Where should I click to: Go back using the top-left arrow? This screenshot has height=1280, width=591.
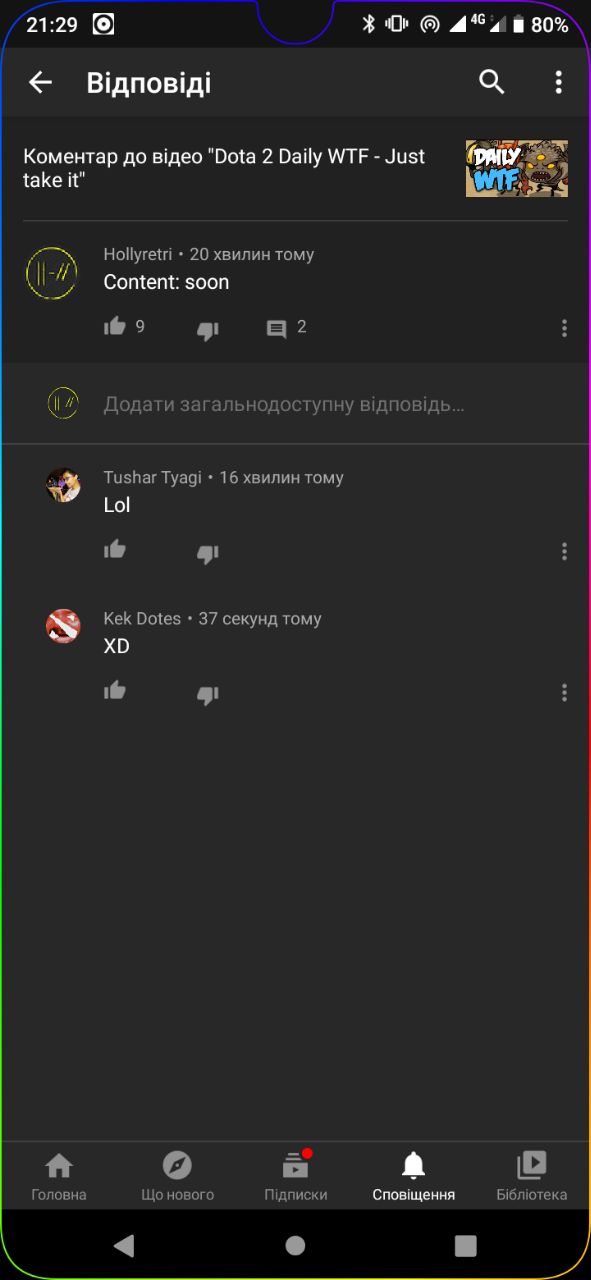click(x=40, y=83)
